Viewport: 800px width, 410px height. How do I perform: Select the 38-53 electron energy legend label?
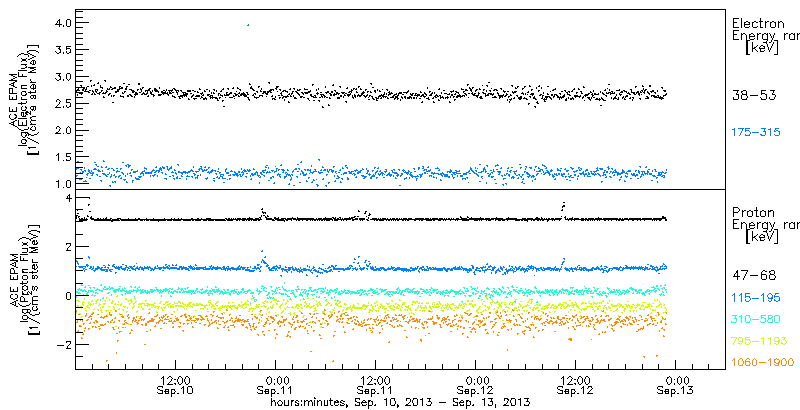[x=754, y=95]
